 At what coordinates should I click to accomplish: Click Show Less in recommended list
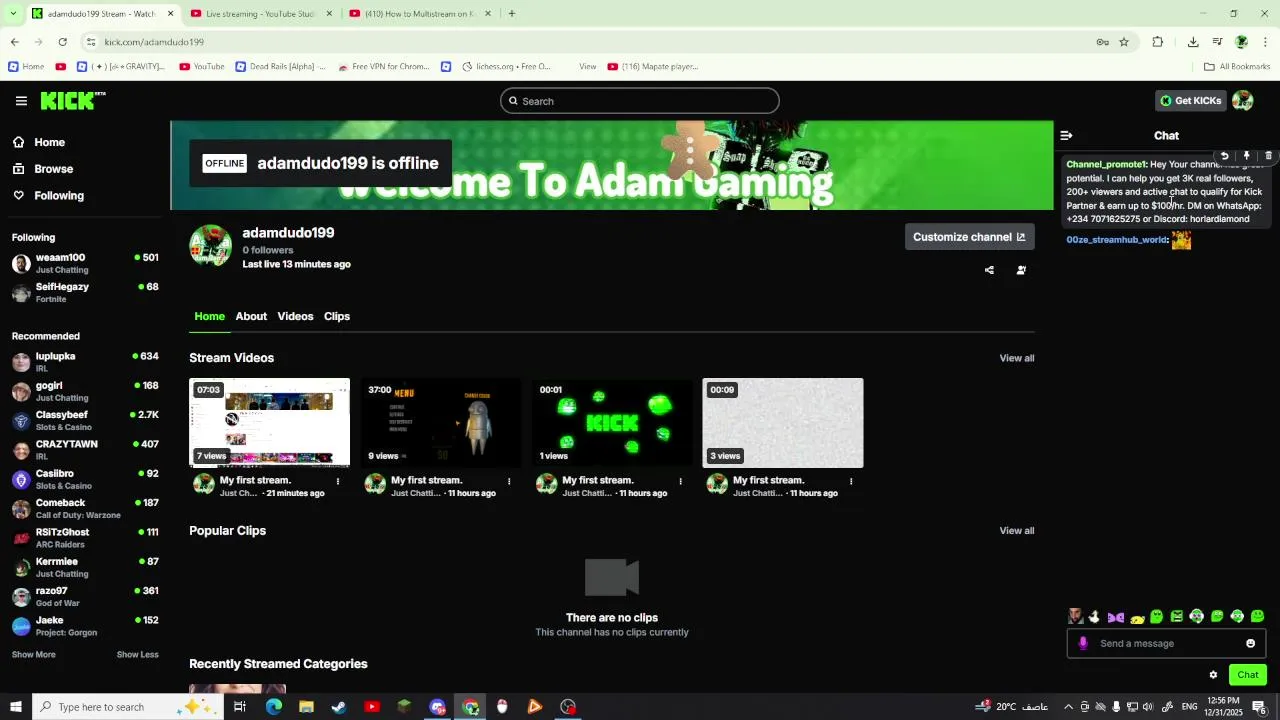click(138, 655)
